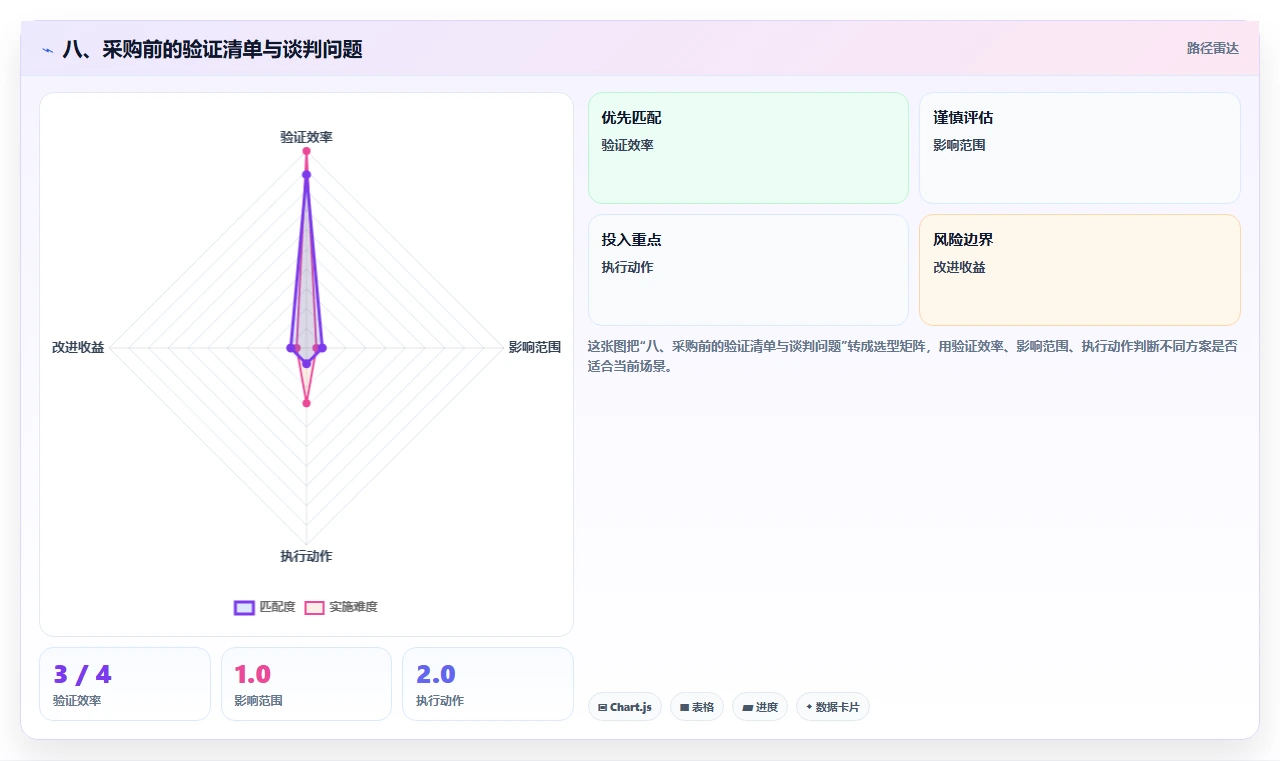Open the 投入重点 card
The width and height of the screenshot is (1280, 761).
pos(748,270)
